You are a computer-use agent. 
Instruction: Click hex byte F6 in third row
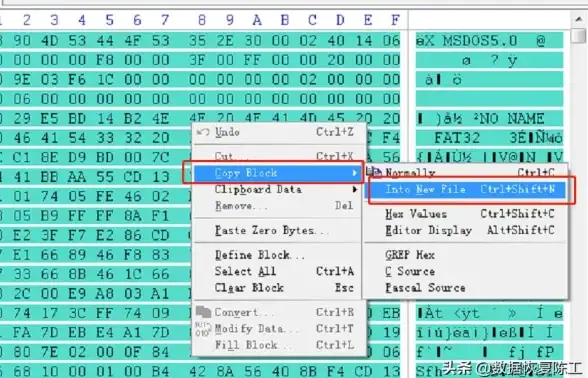[77, 79]
